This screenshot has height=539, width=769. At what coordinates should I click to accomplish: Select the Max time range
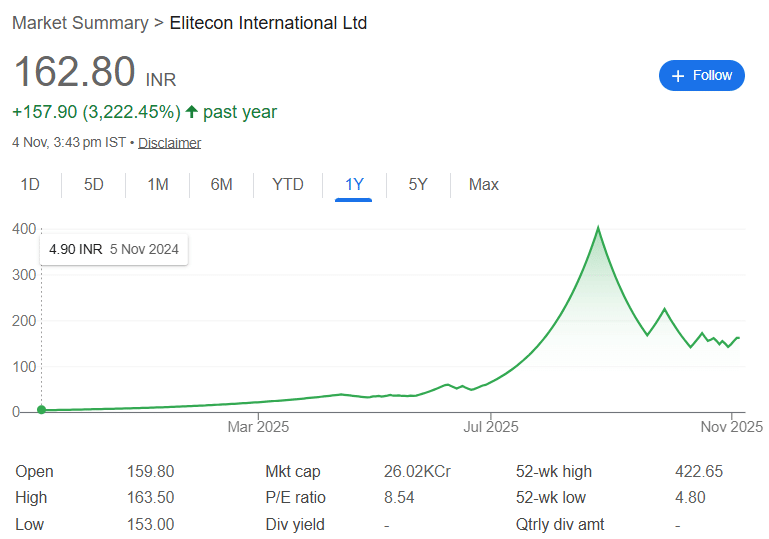(484, 184)
